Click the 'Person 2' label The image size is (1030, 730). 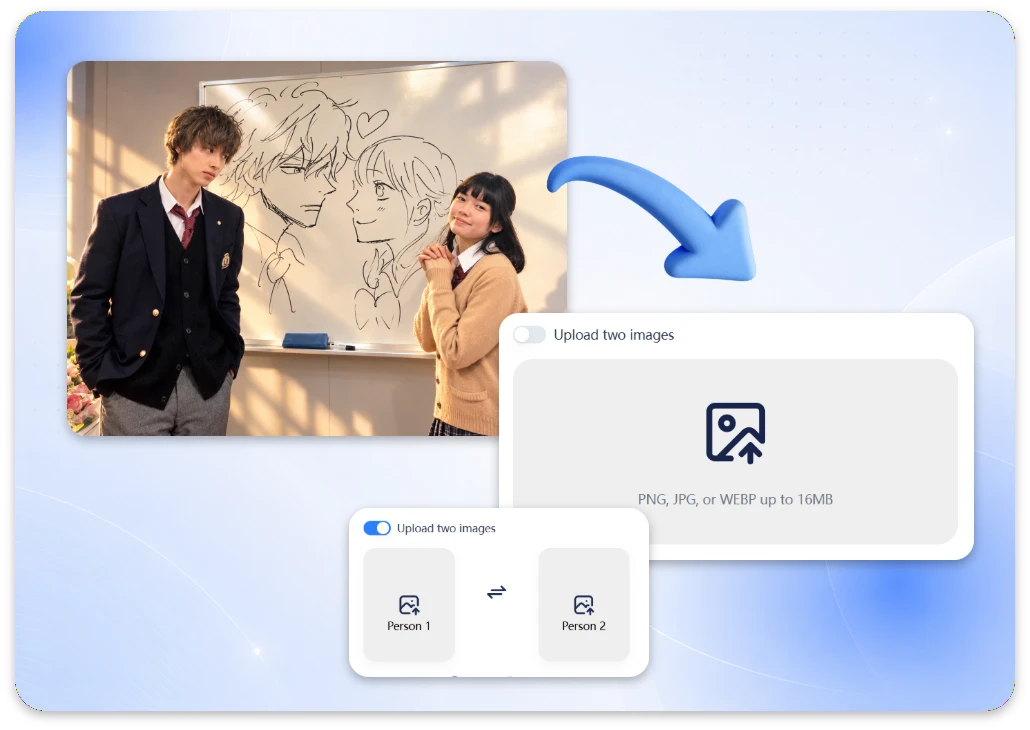[583, 626]
